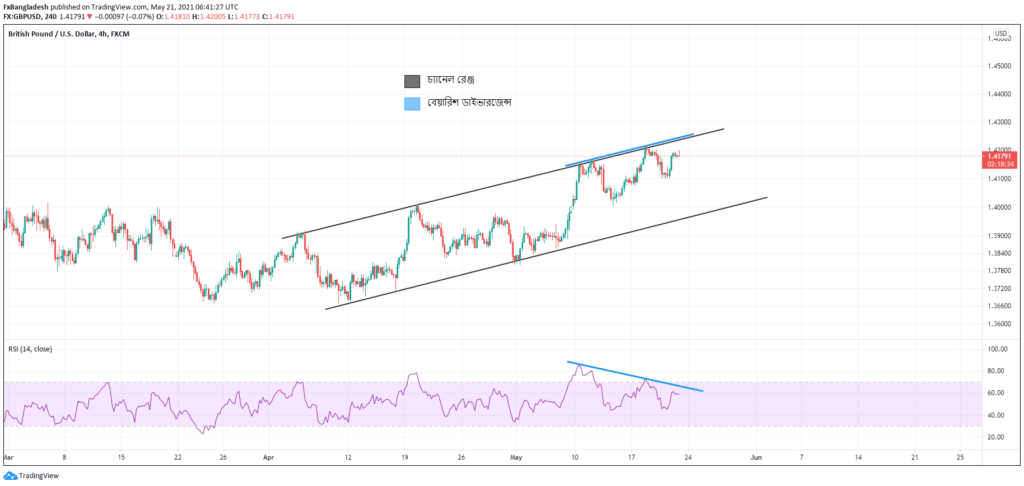Image resolution: width=1024 pixels, height=486 pixels.
Task: Click the 1.44000 price axis label
Action: tap(1000, 94)
